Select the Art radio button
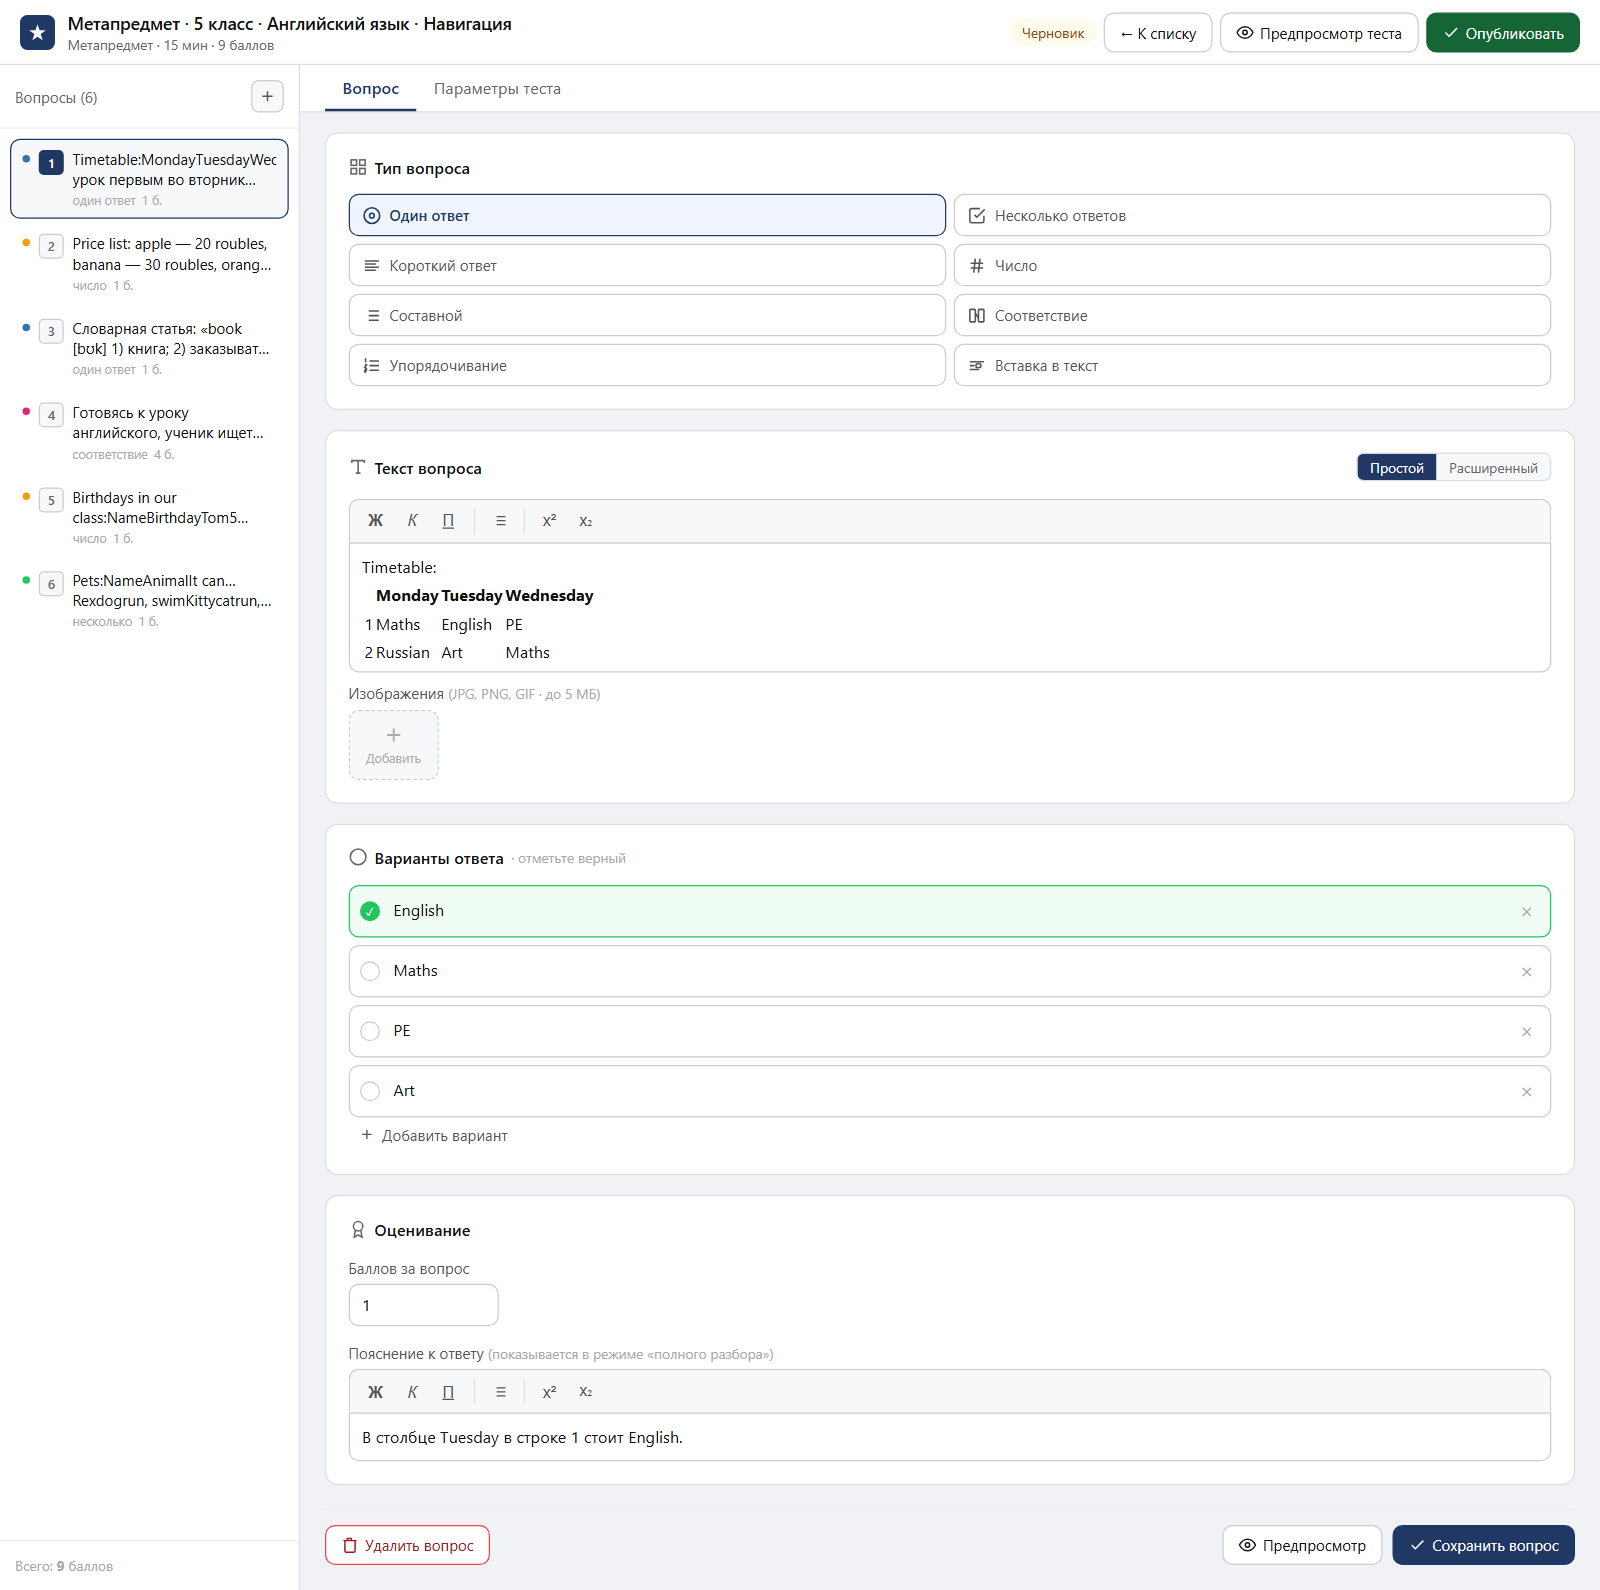This screenshot has width=1600, height=1590. point(370,1091)
